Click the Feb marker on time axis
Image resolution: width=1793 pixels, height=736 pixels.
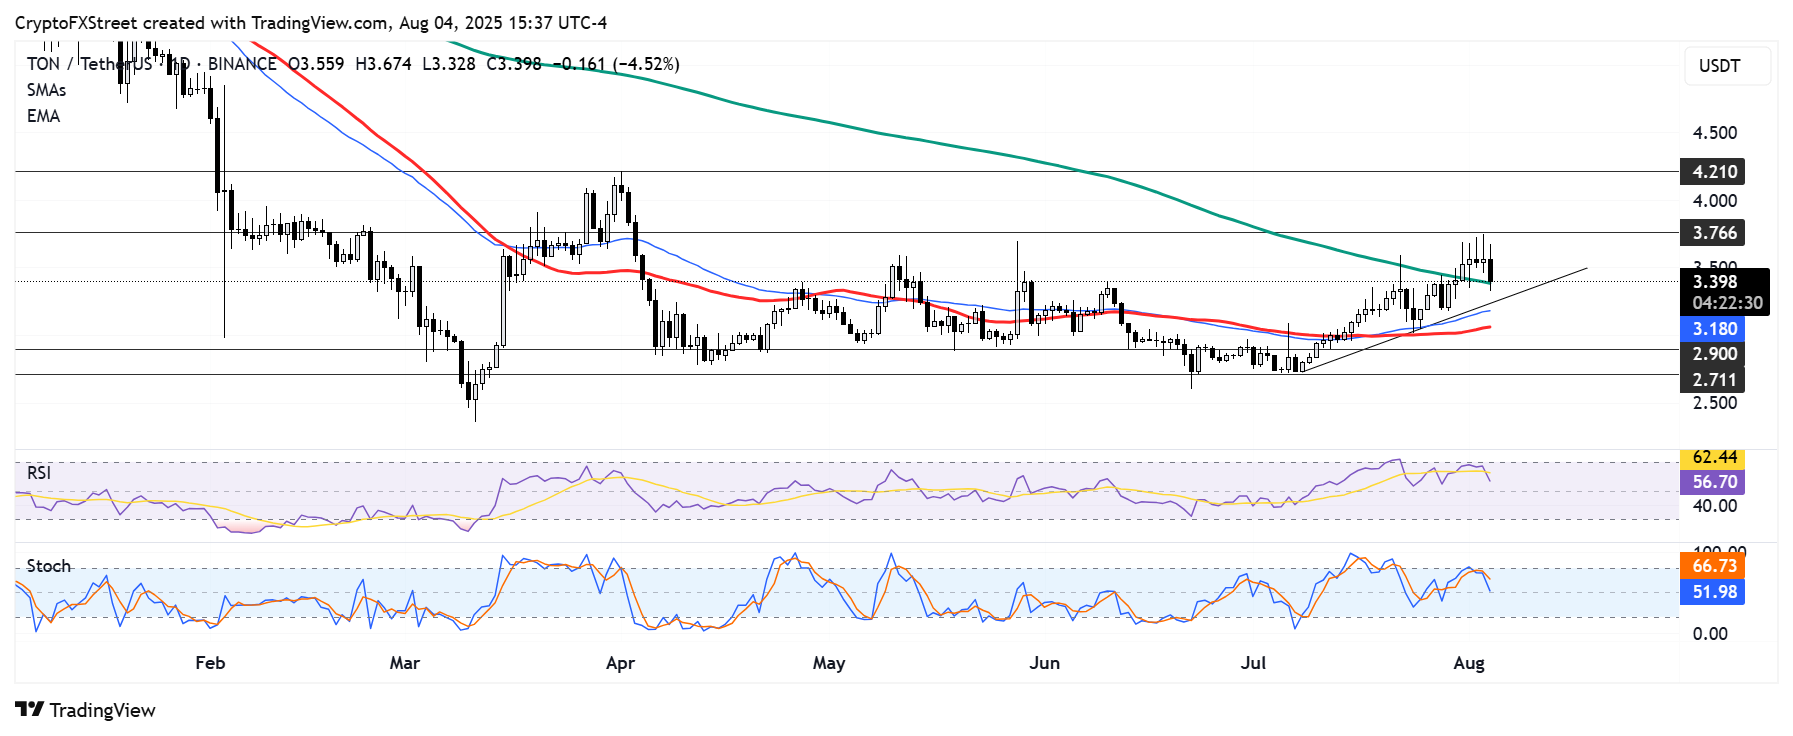210,663
